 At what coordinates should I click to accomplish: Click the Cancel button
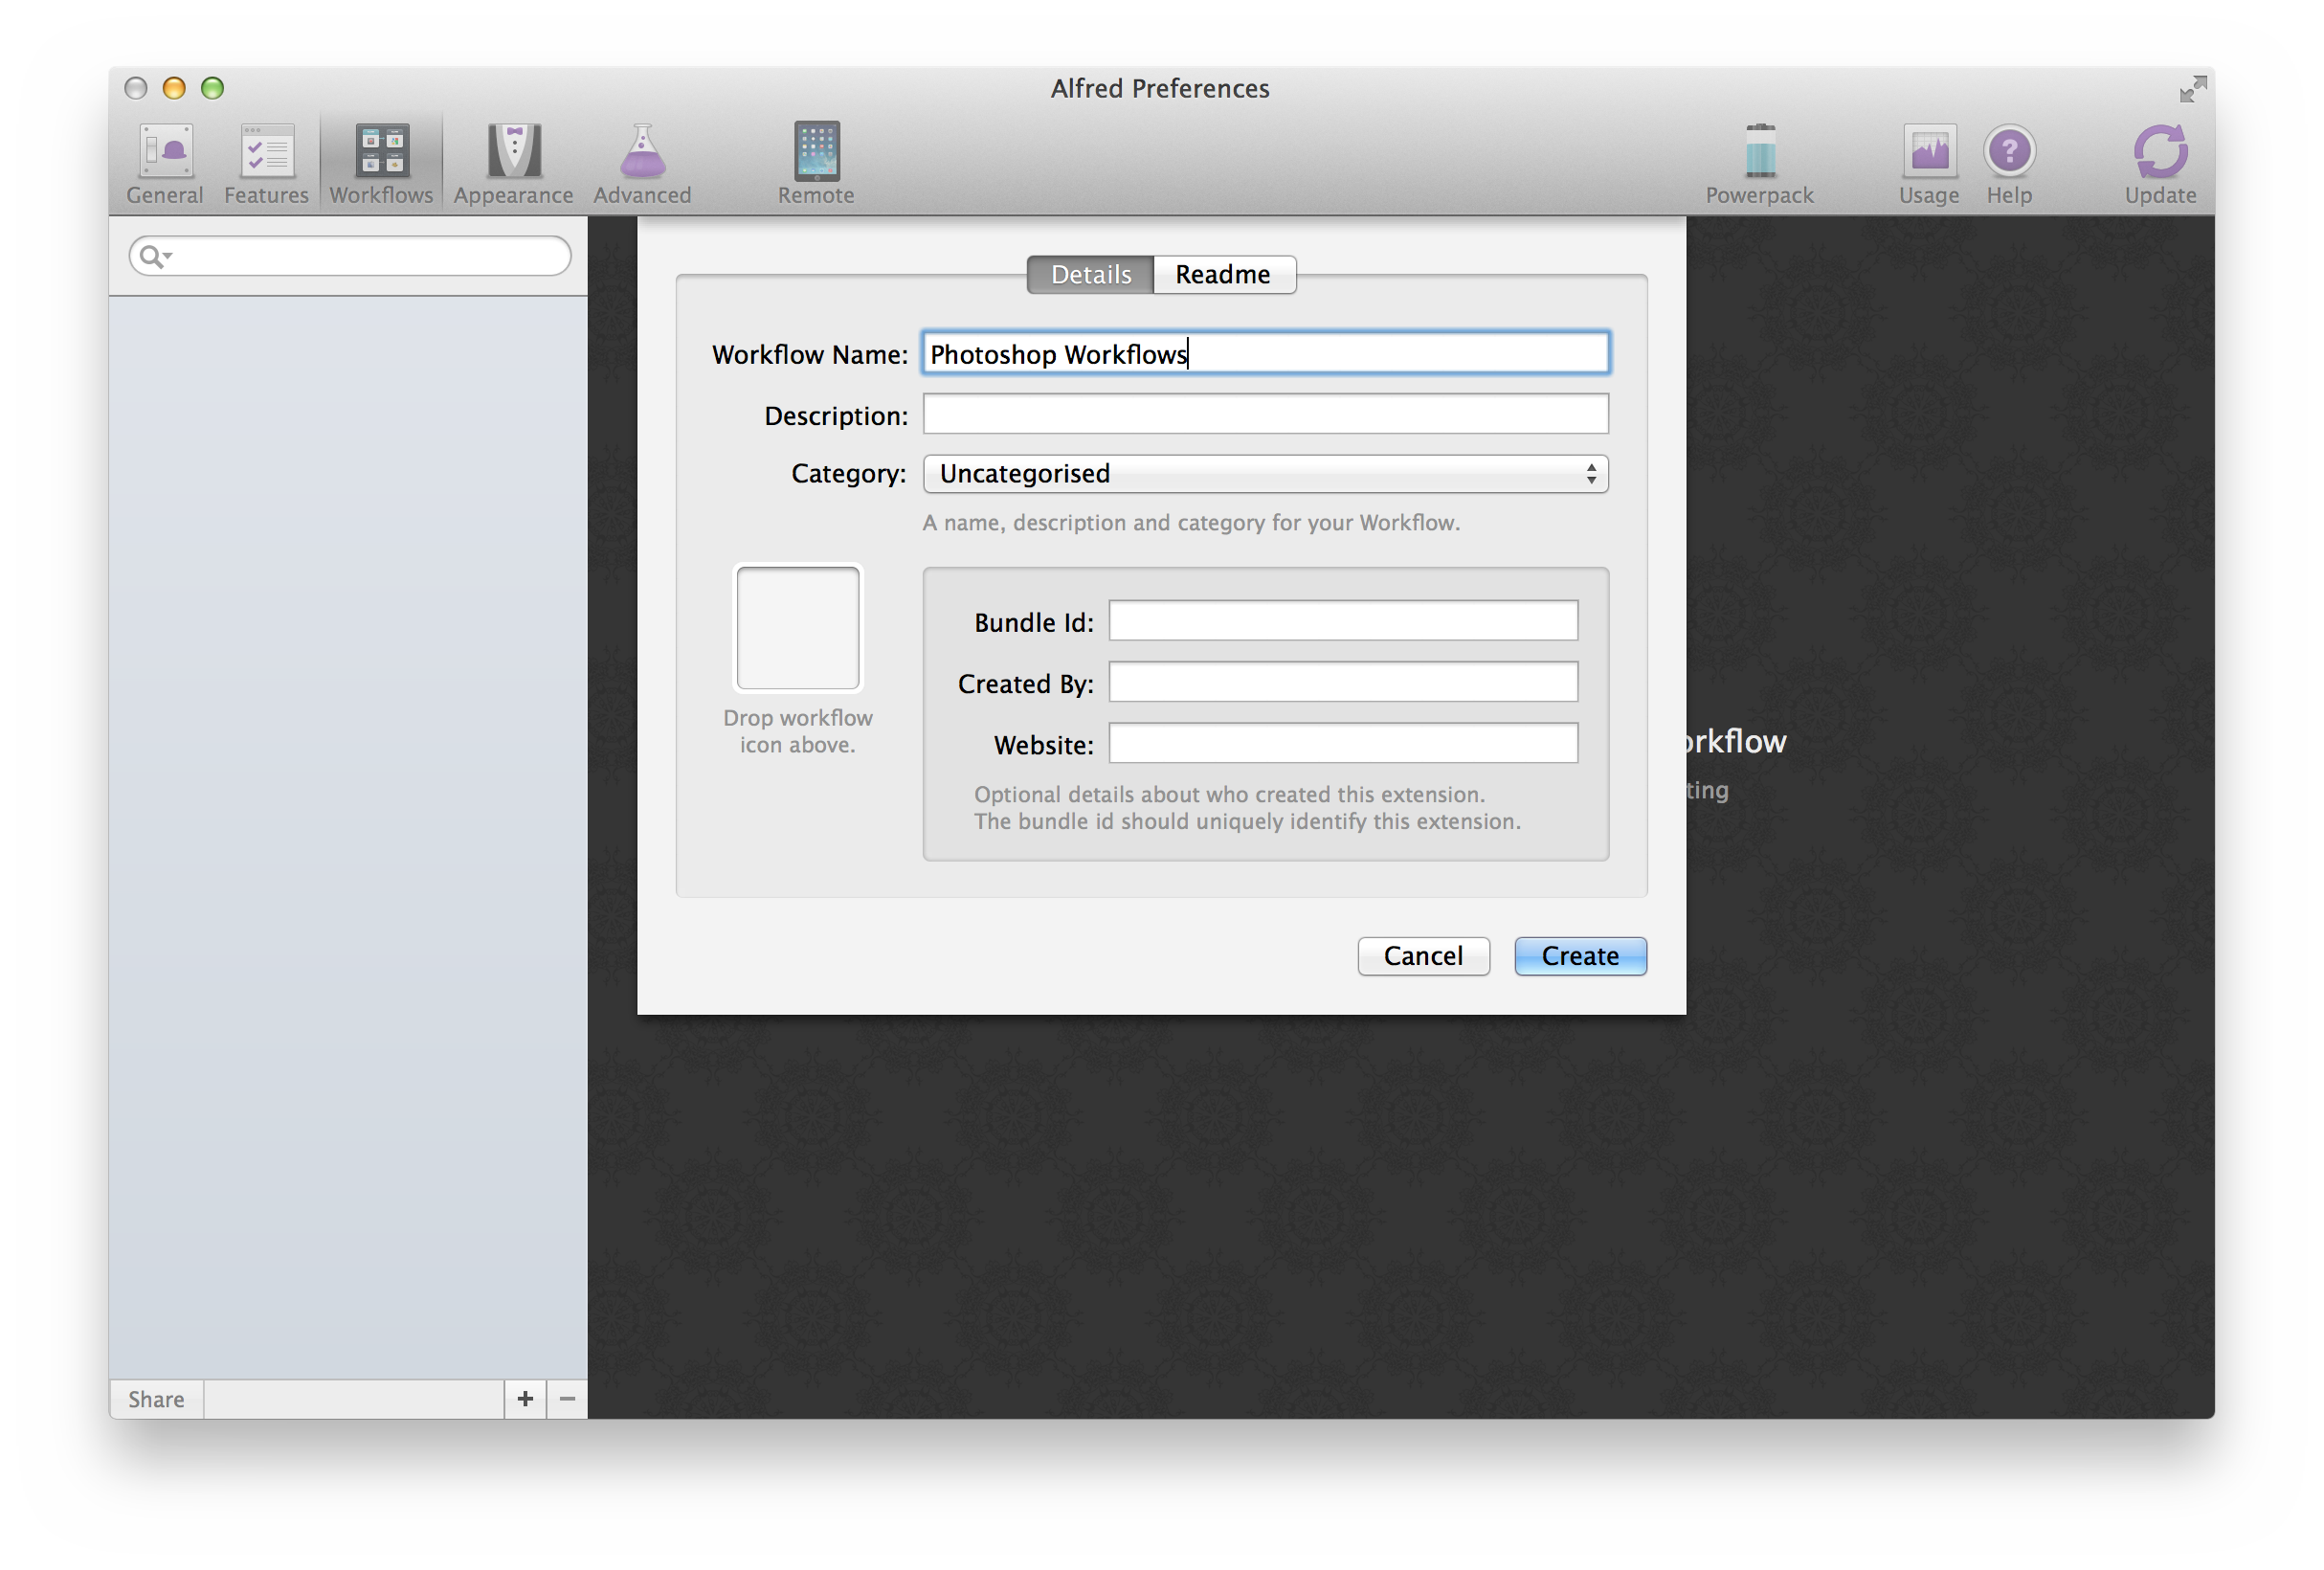pyautogui.click(x=1423, y=956)
